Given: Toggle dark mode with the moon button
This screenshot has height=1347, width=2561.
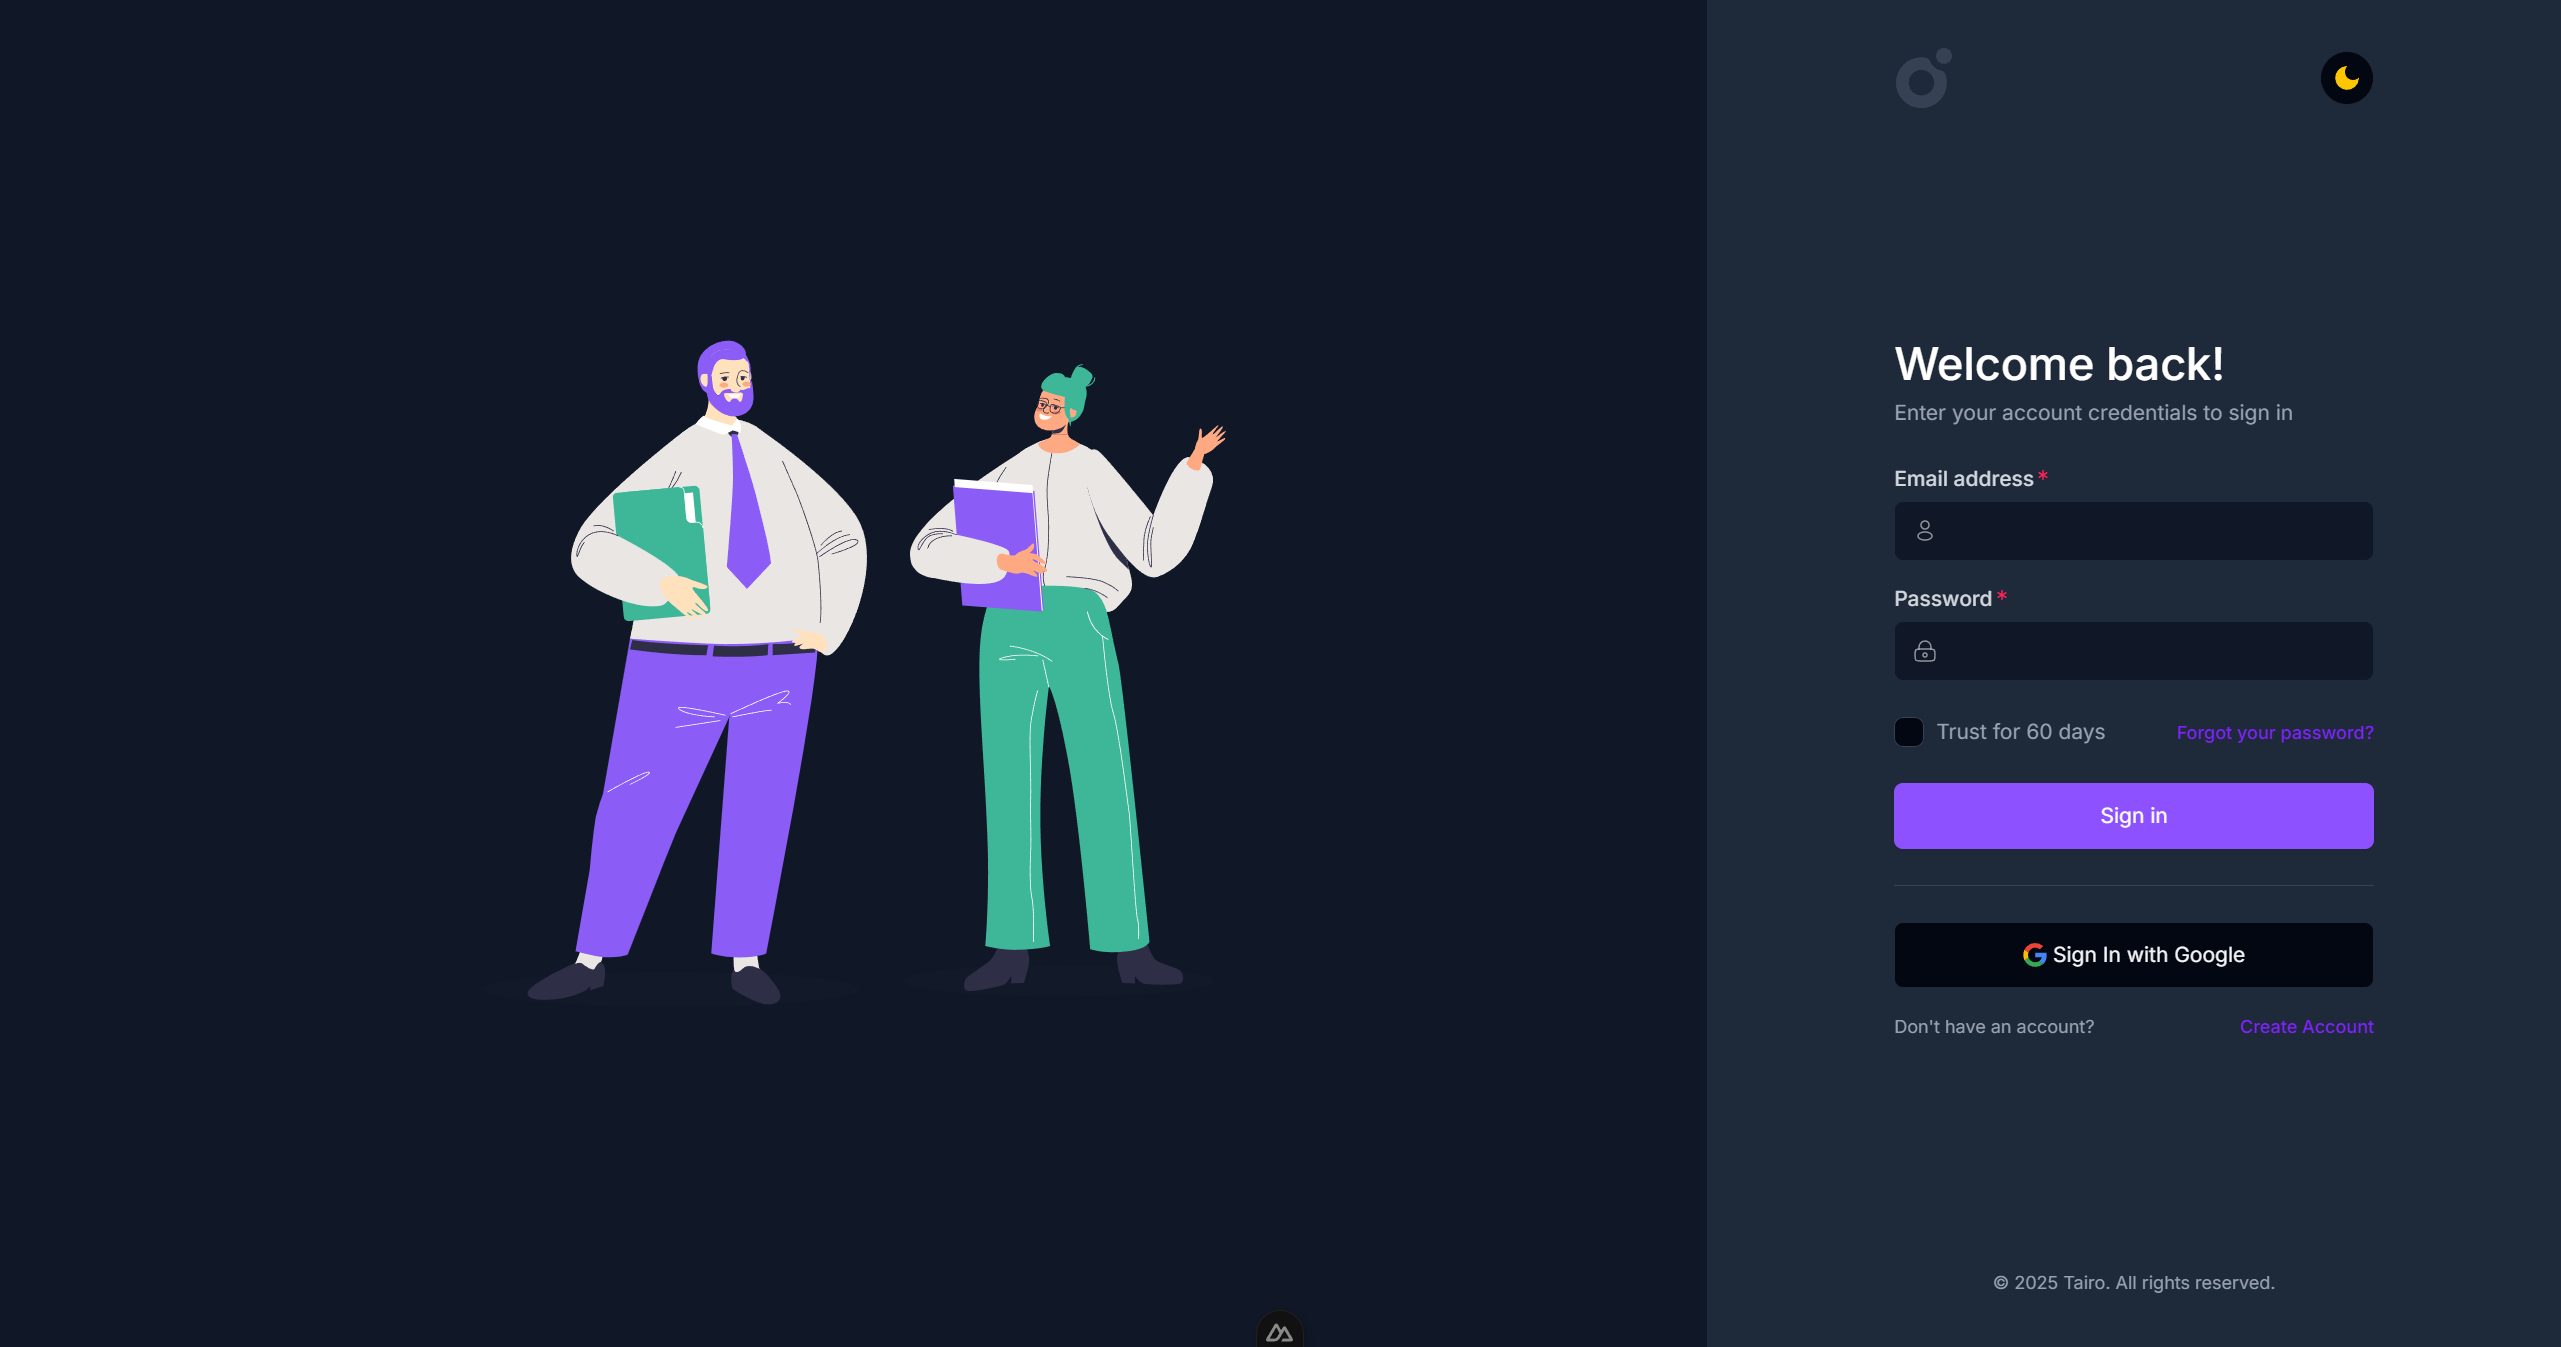Looking at the screenshot, I should pos(2346,78).
